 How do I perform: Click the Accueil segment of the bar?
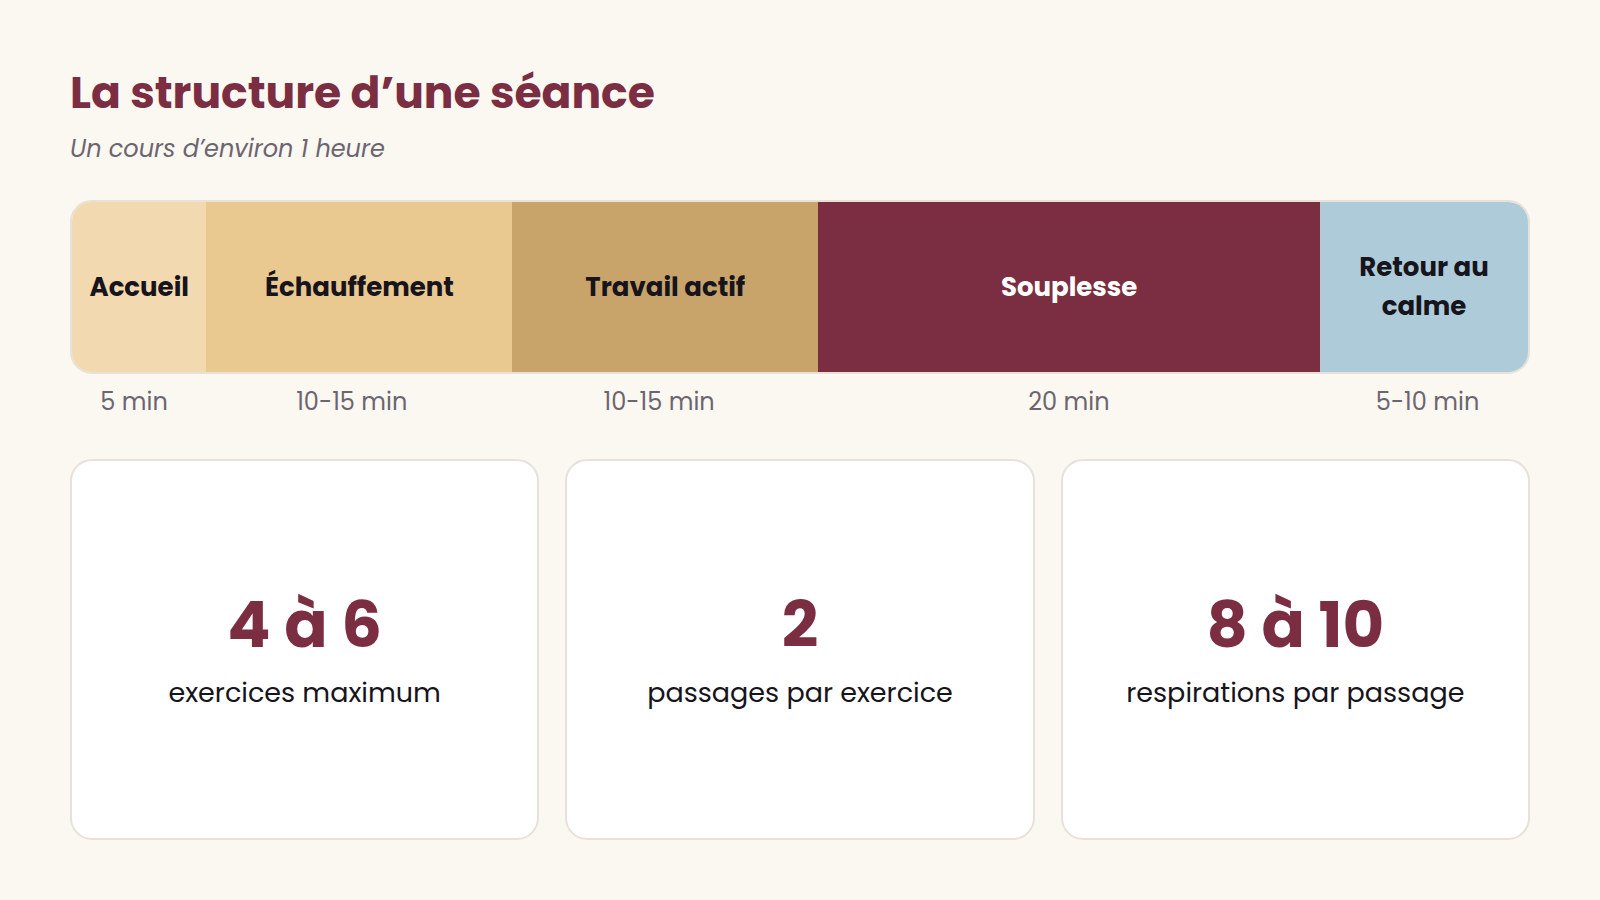pyautogui.click(x=139, y=287)
